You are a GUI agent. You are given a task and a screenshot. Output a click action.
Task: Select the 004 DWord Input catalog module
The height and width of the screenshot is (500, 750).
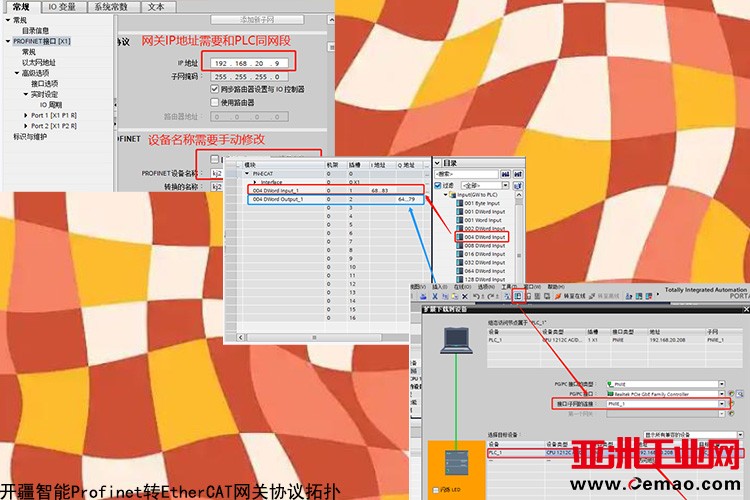484,236
